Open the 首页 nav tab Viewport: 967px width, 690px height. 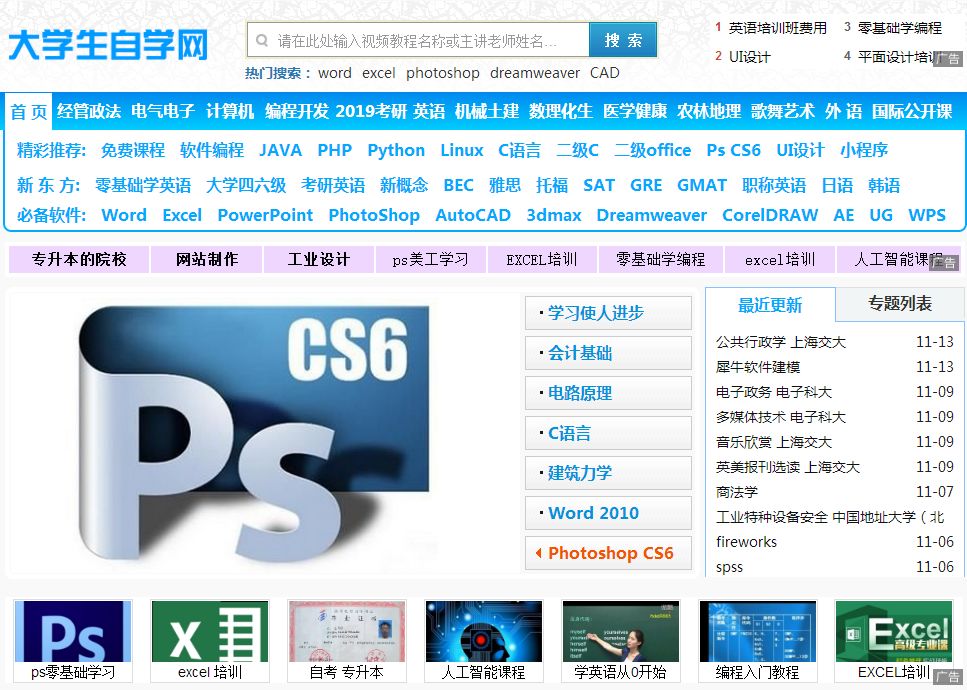pos(28,112)
